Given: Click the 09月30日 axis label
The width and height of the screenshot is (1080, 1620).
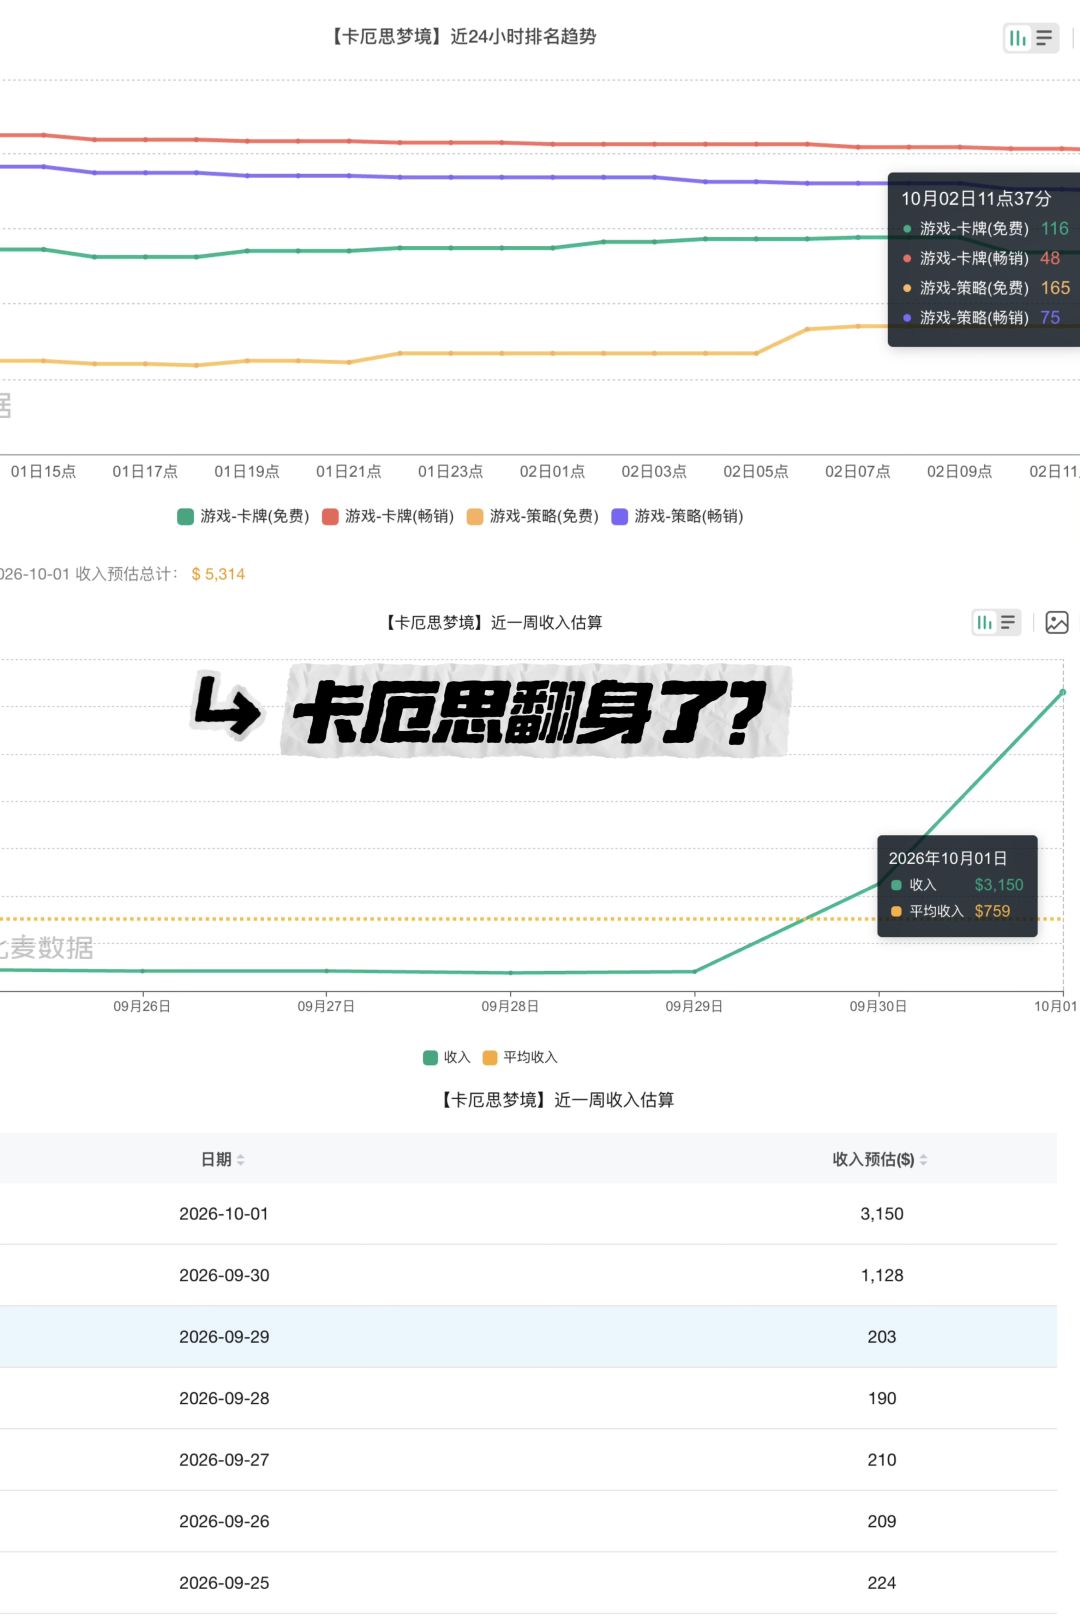Looking at the screenshot, I should 878,1006.
